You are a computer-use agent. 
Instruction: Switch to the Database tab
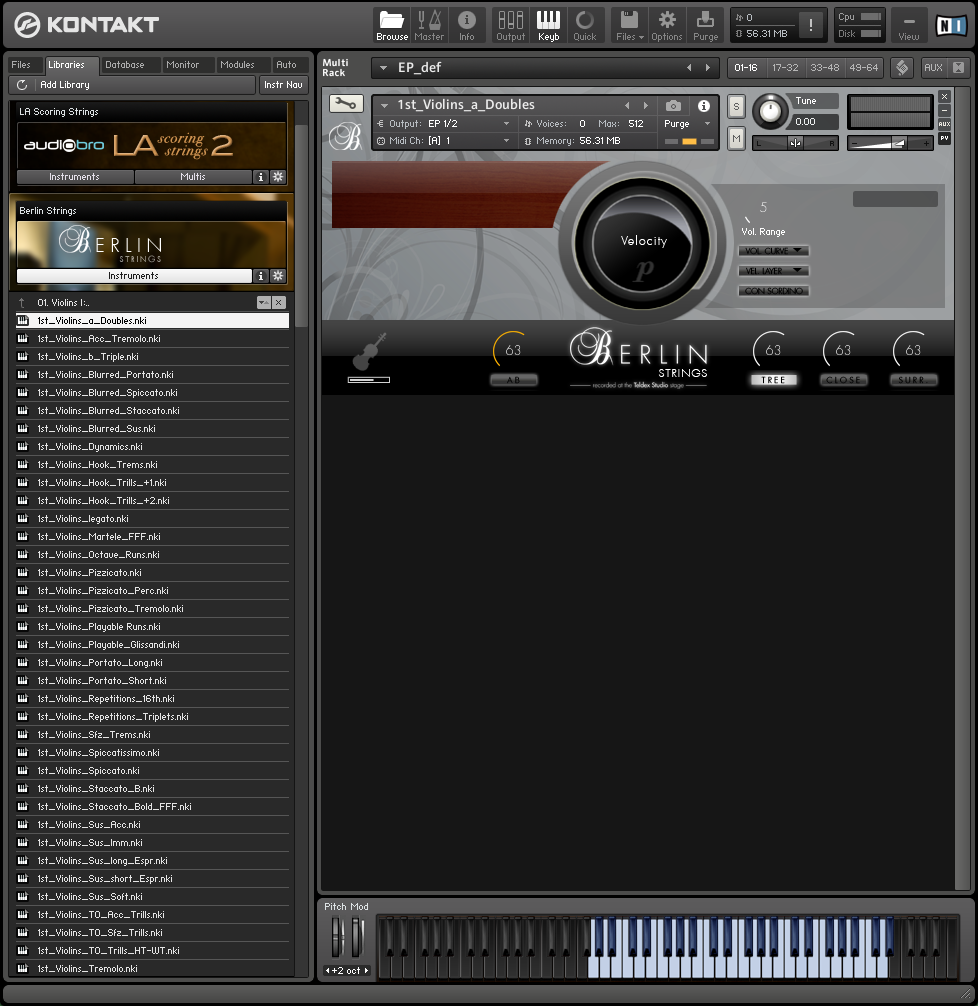[x=124, y=65]
